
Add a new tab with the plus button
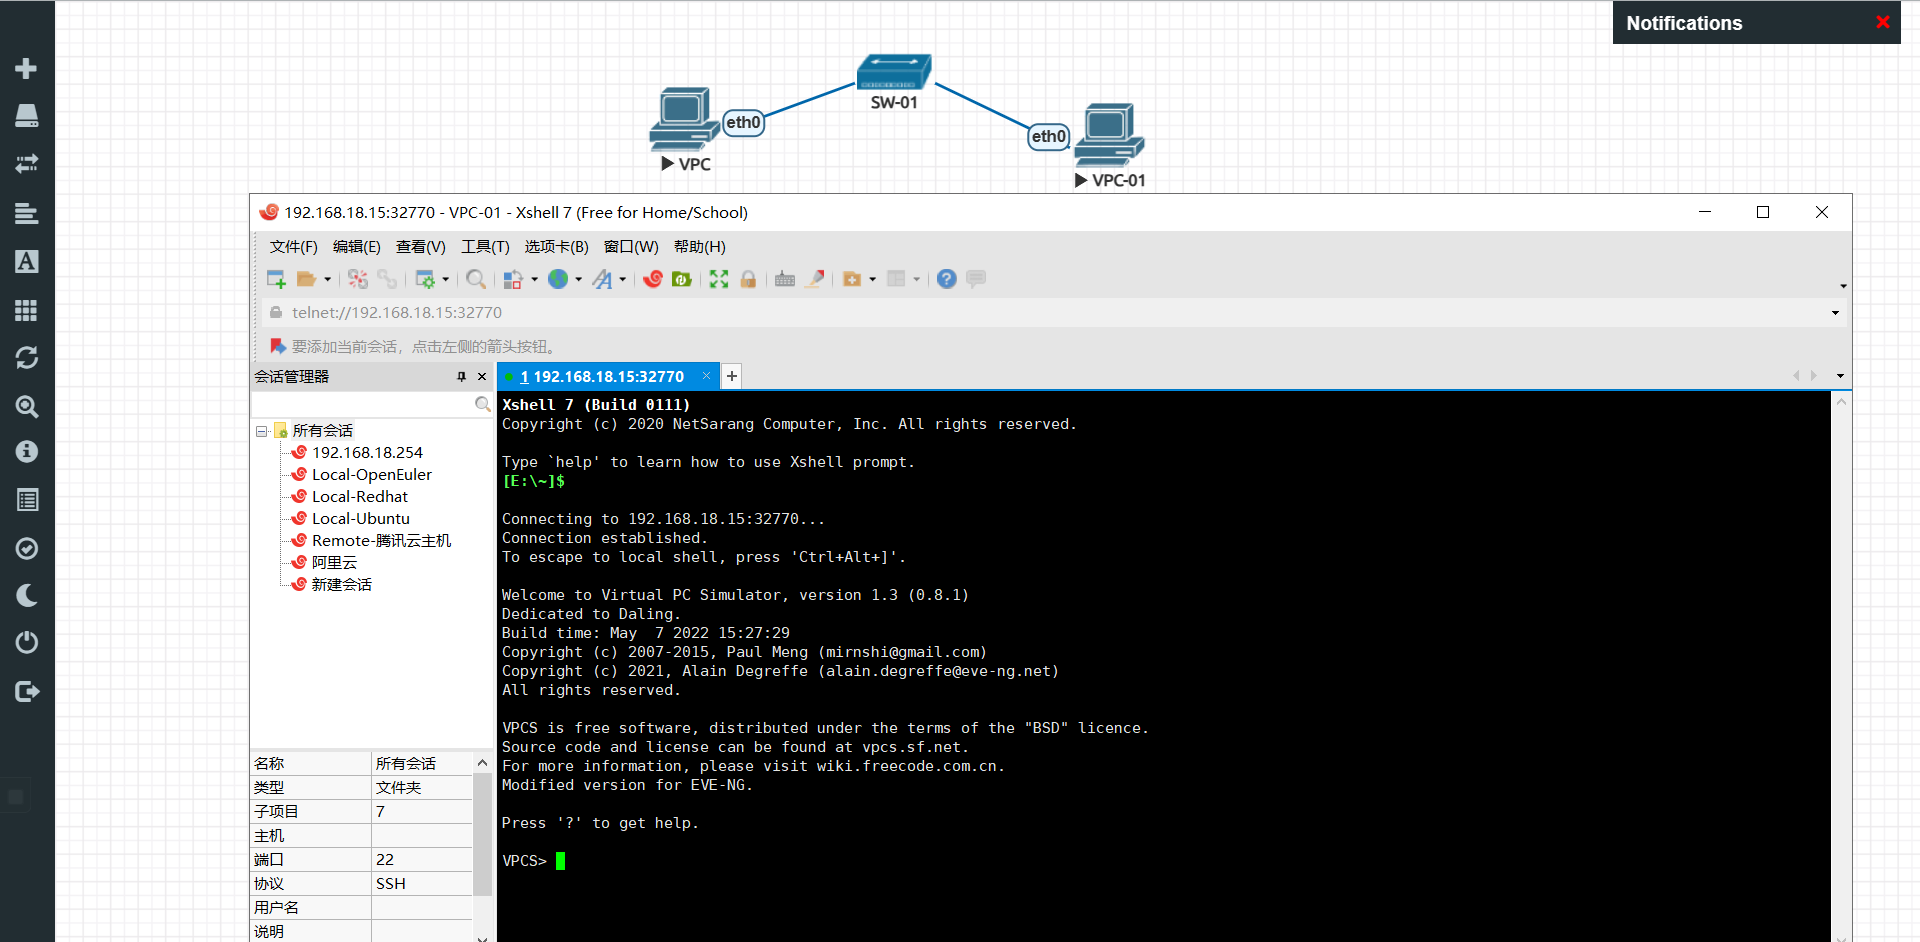pos(732,376)
